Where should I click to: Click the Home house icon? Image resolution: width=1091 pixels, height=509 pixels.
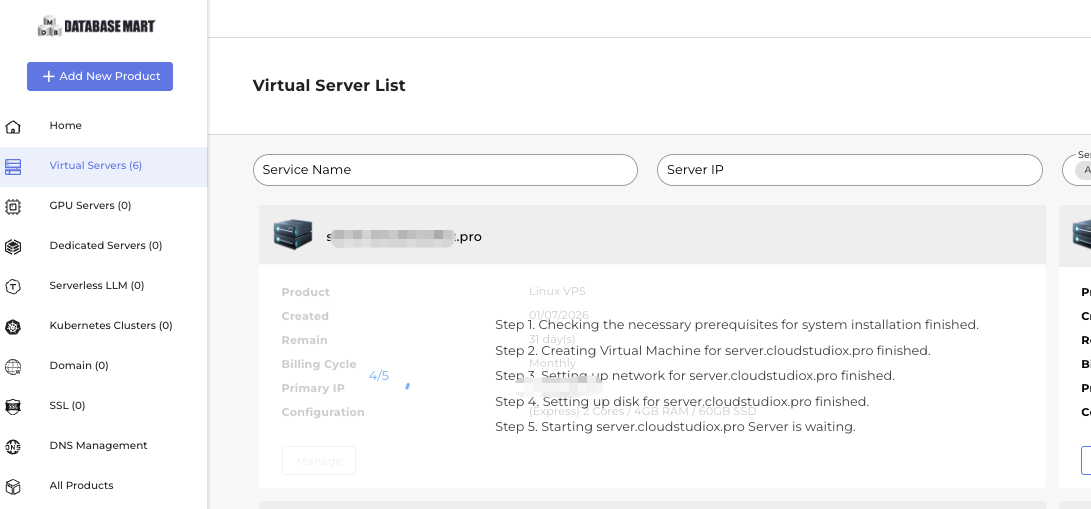[x=13, y=127]
